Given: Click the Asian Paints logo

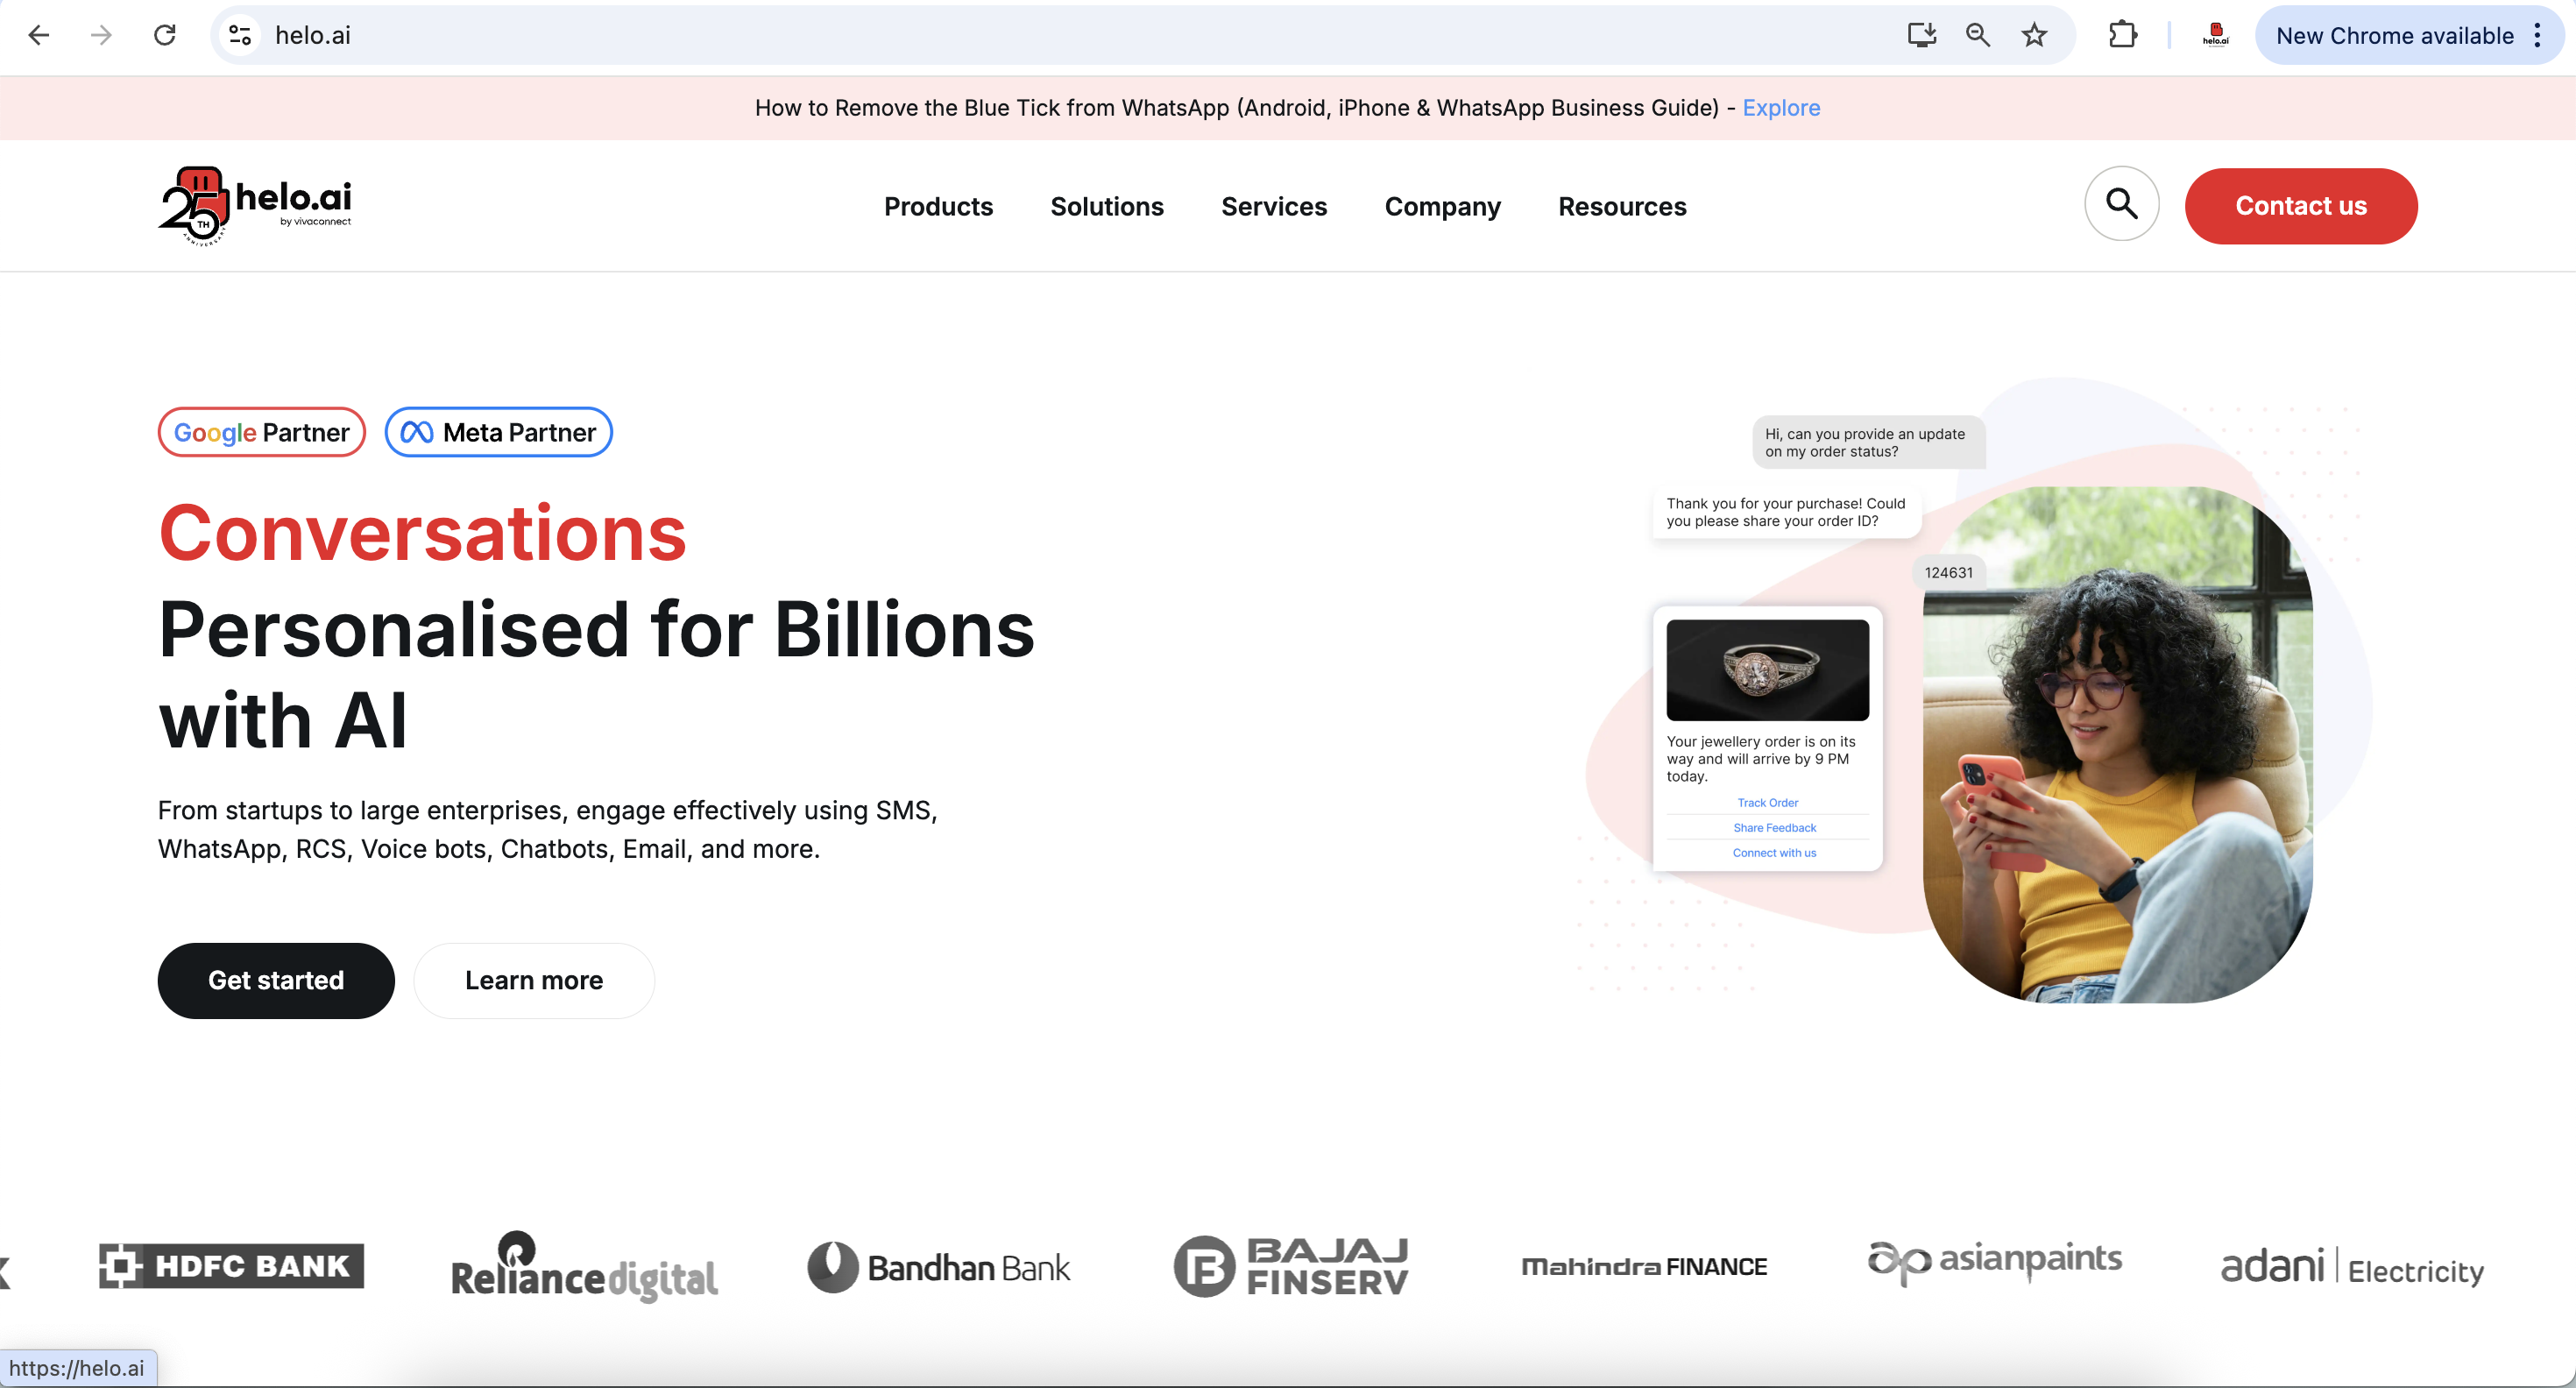Looking at the screenshot, I should (x=1994, y=1262).
